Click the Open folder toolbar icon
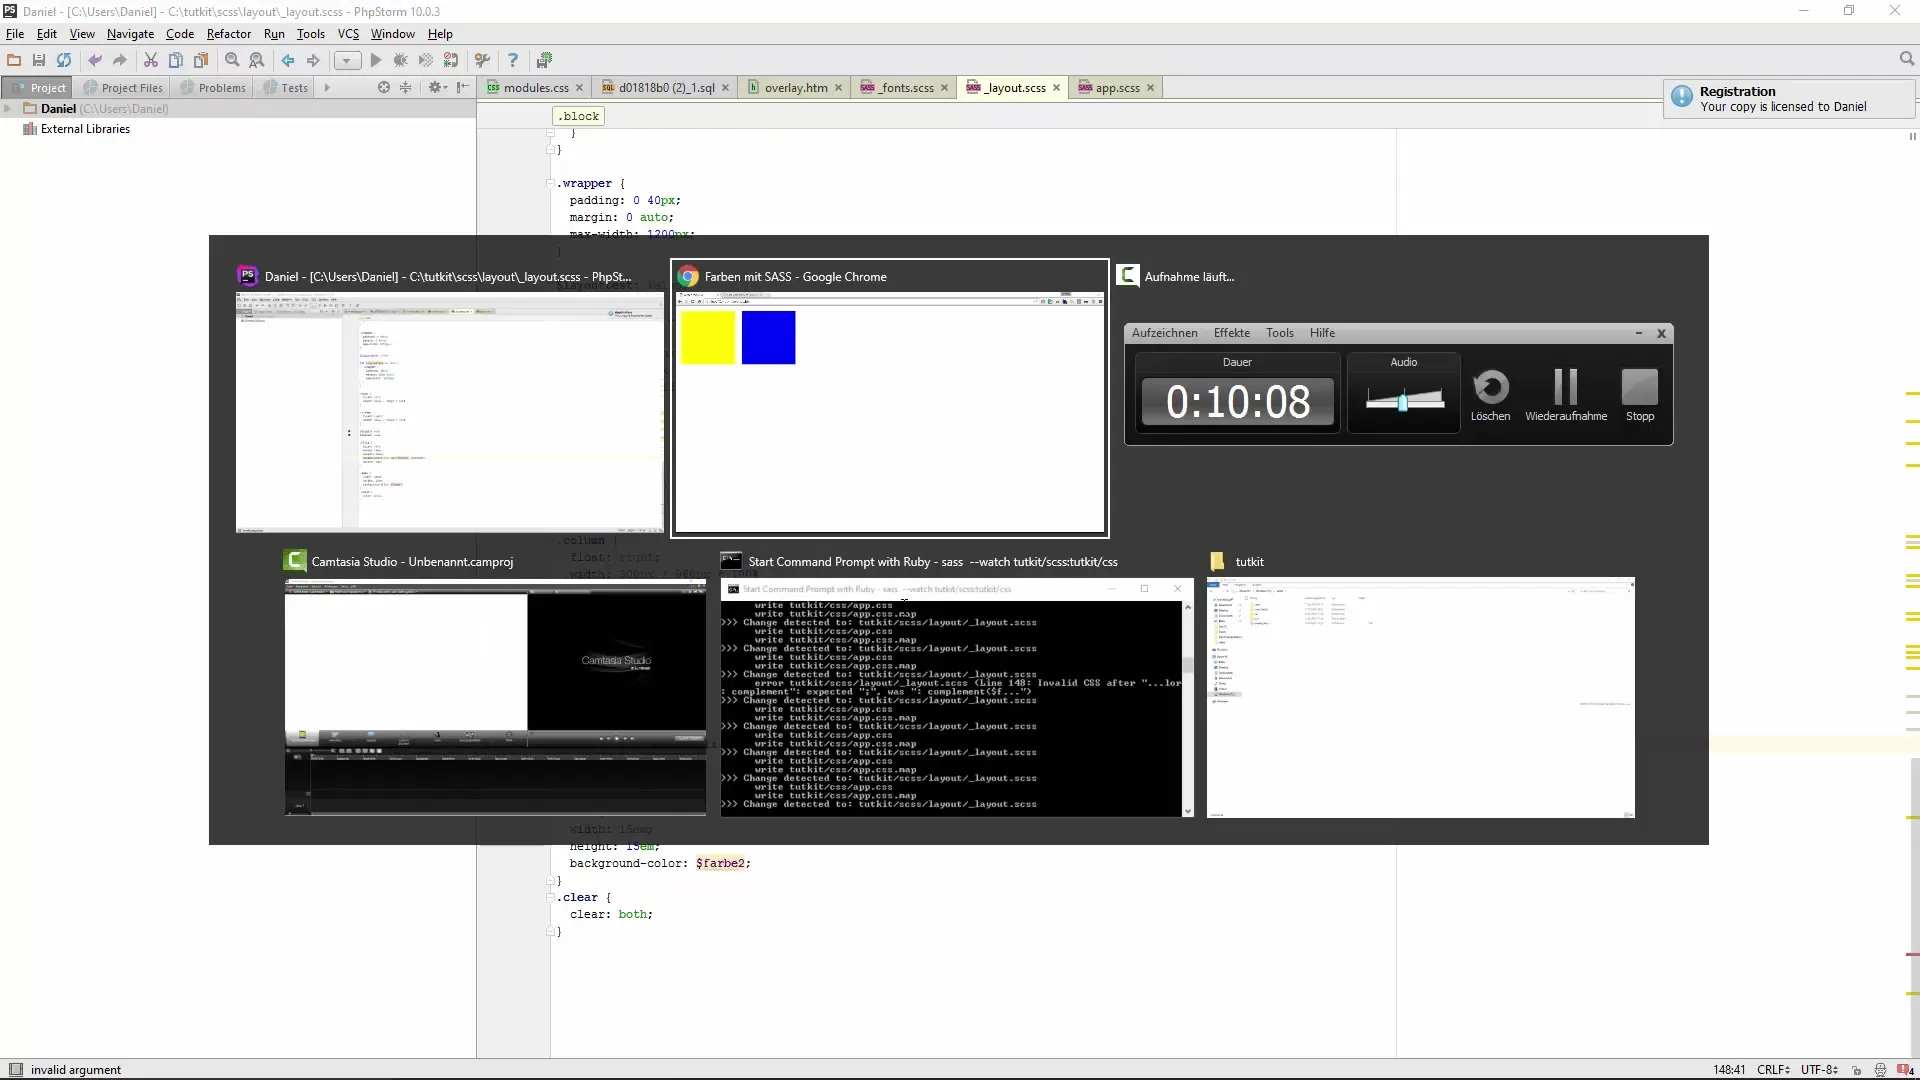 click(14, 60)
